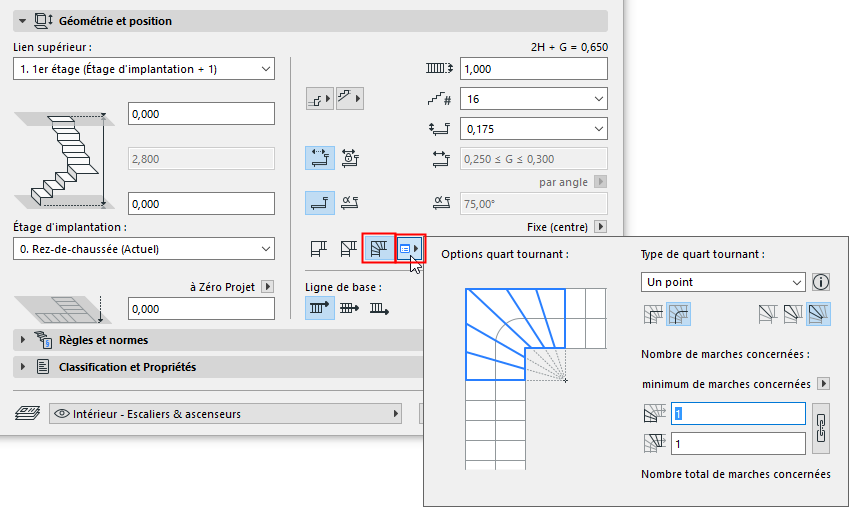The width and height of the screenshot is (849, 507).
Task: Click the info icon beside Un point
Action: point(822,282)
